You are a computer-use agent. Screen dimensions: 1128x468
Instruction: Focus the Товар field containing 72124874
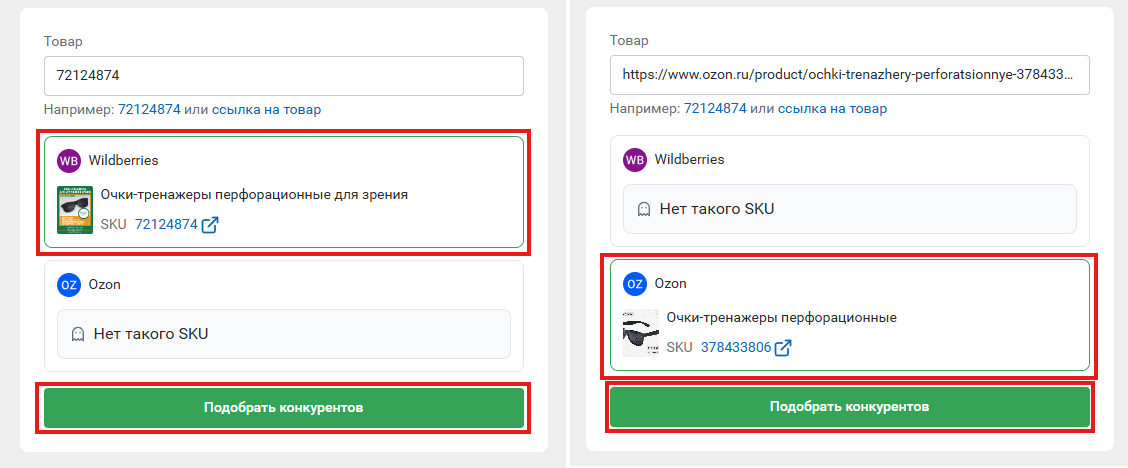coord(284,75)
